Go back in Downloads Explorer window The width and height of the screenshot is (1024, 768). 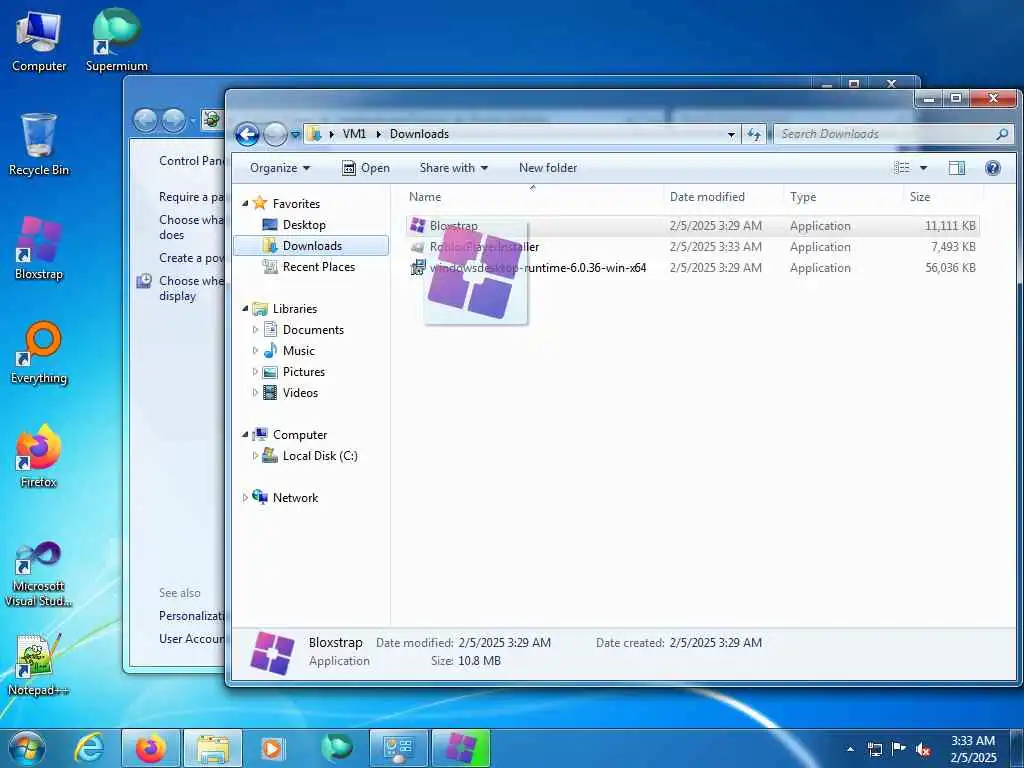tap(247, 135)
